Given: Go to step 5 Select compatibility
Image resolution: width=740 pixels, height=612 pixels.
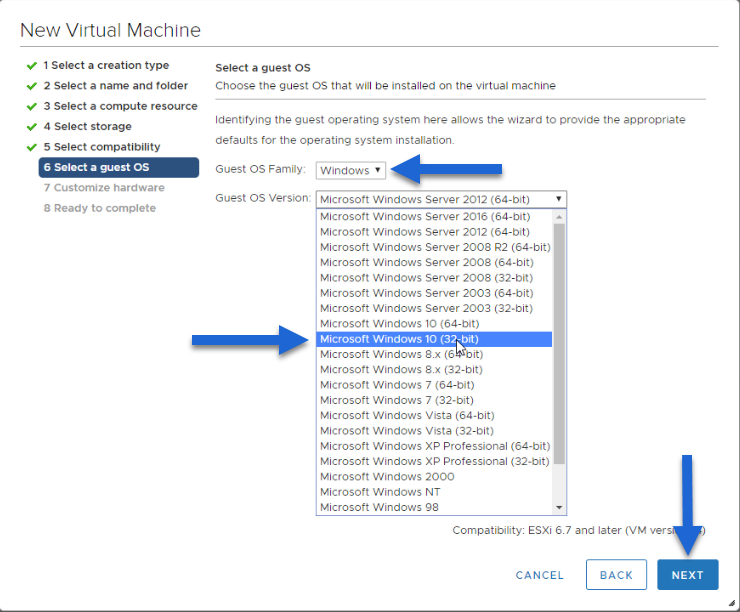Looking at the screenshot, I should 102,147.
